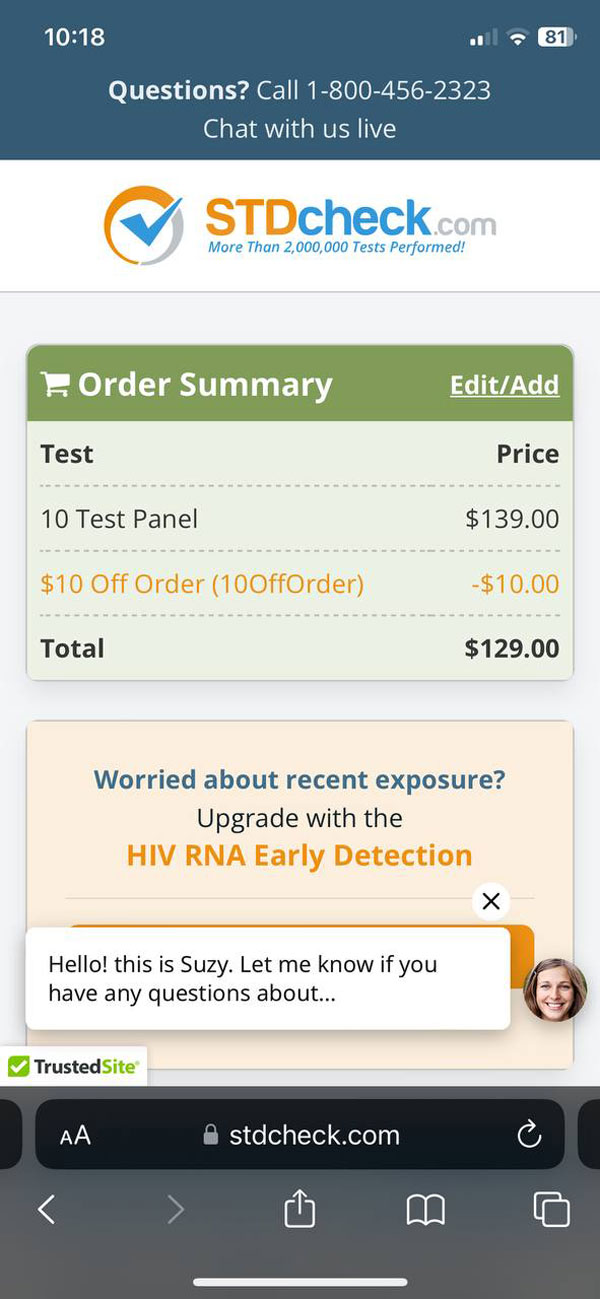
Task: Dismiss Suzy's chat message bubble
Action: tap(490, 901)
